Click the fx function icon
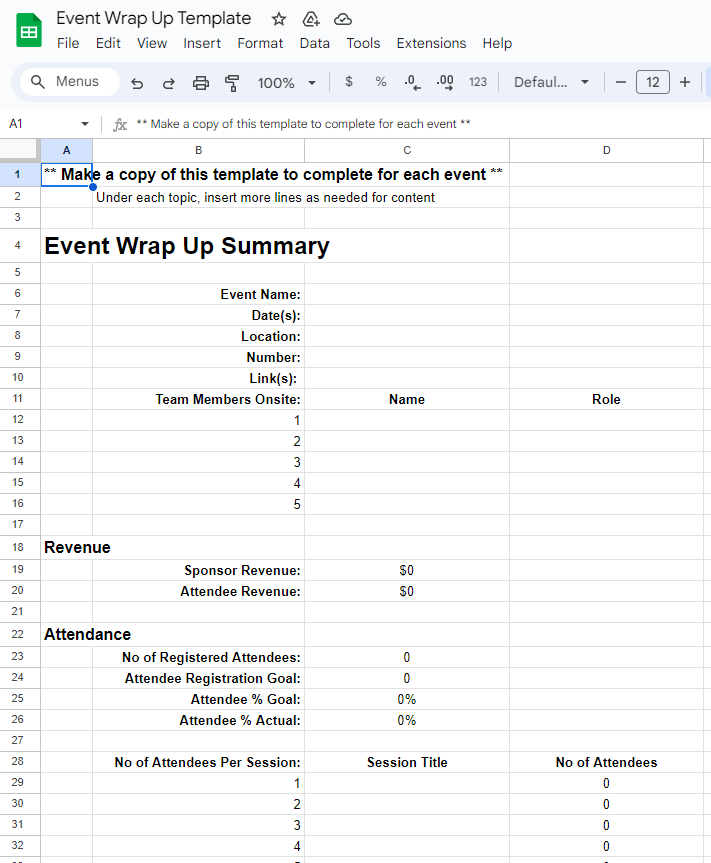 [120, 124]
